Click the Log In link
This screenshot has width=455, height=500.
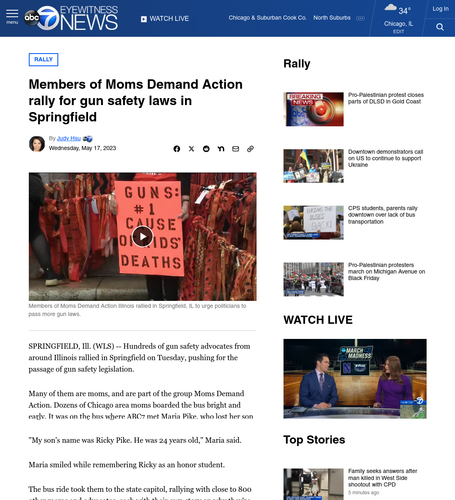coord(440,9)
